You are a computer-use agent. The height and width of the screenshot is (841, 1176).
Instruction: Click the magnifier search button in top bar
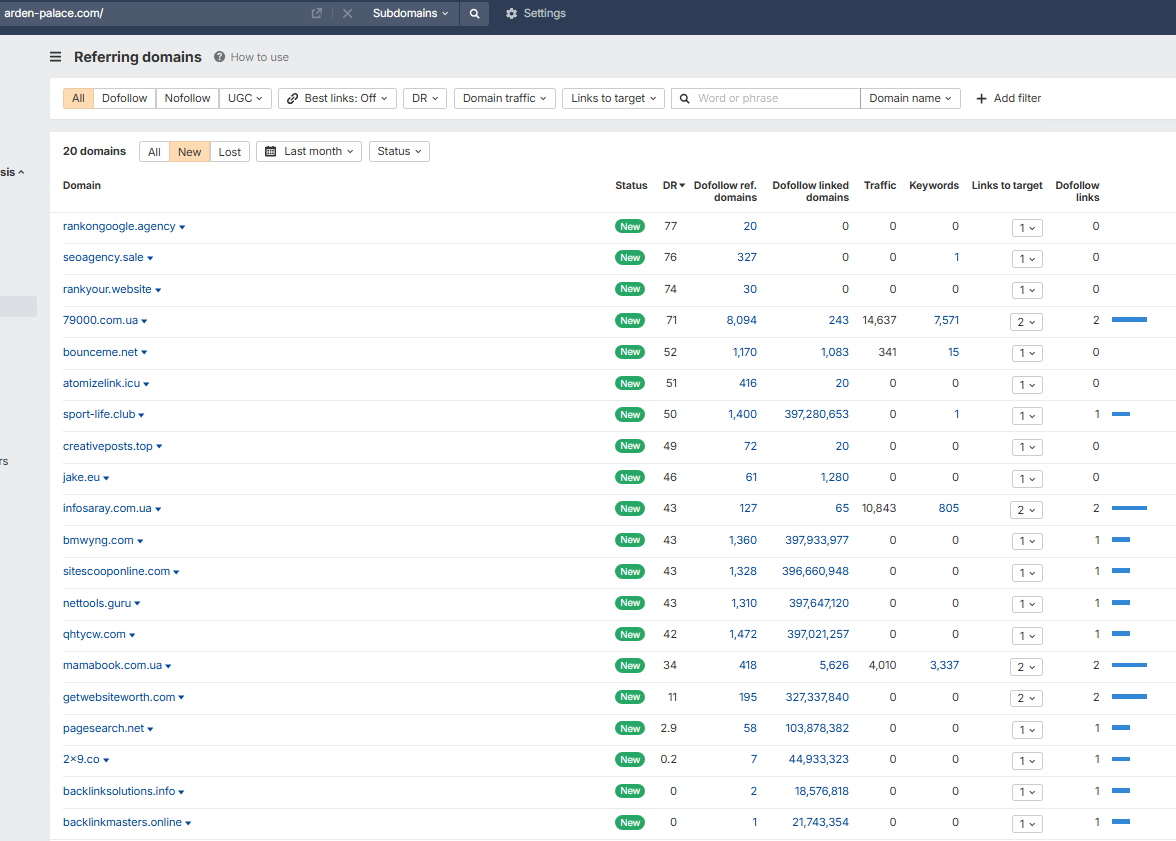474,14
